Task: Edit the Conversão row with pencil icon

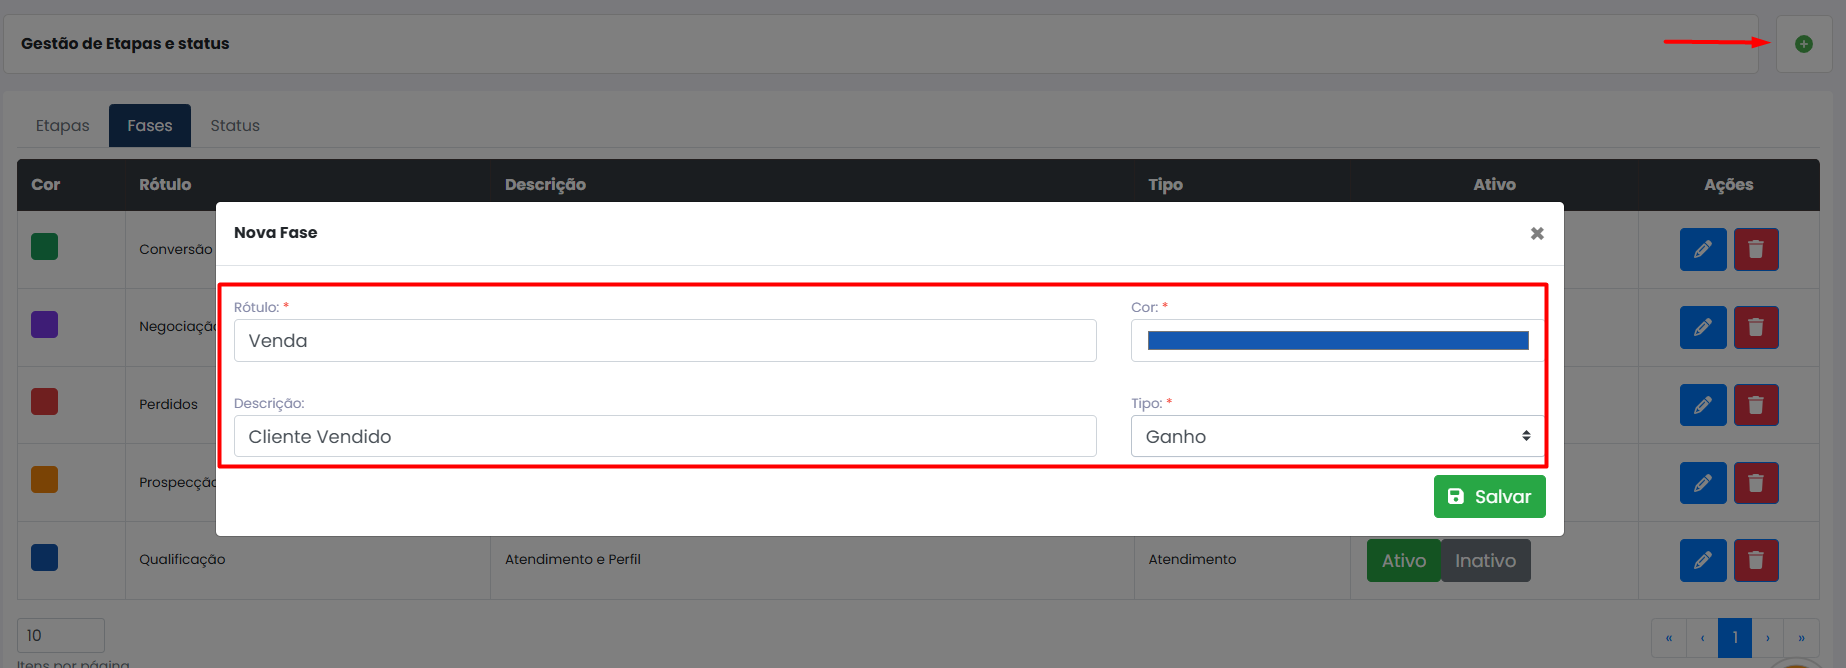Action: coord(1703,250)
